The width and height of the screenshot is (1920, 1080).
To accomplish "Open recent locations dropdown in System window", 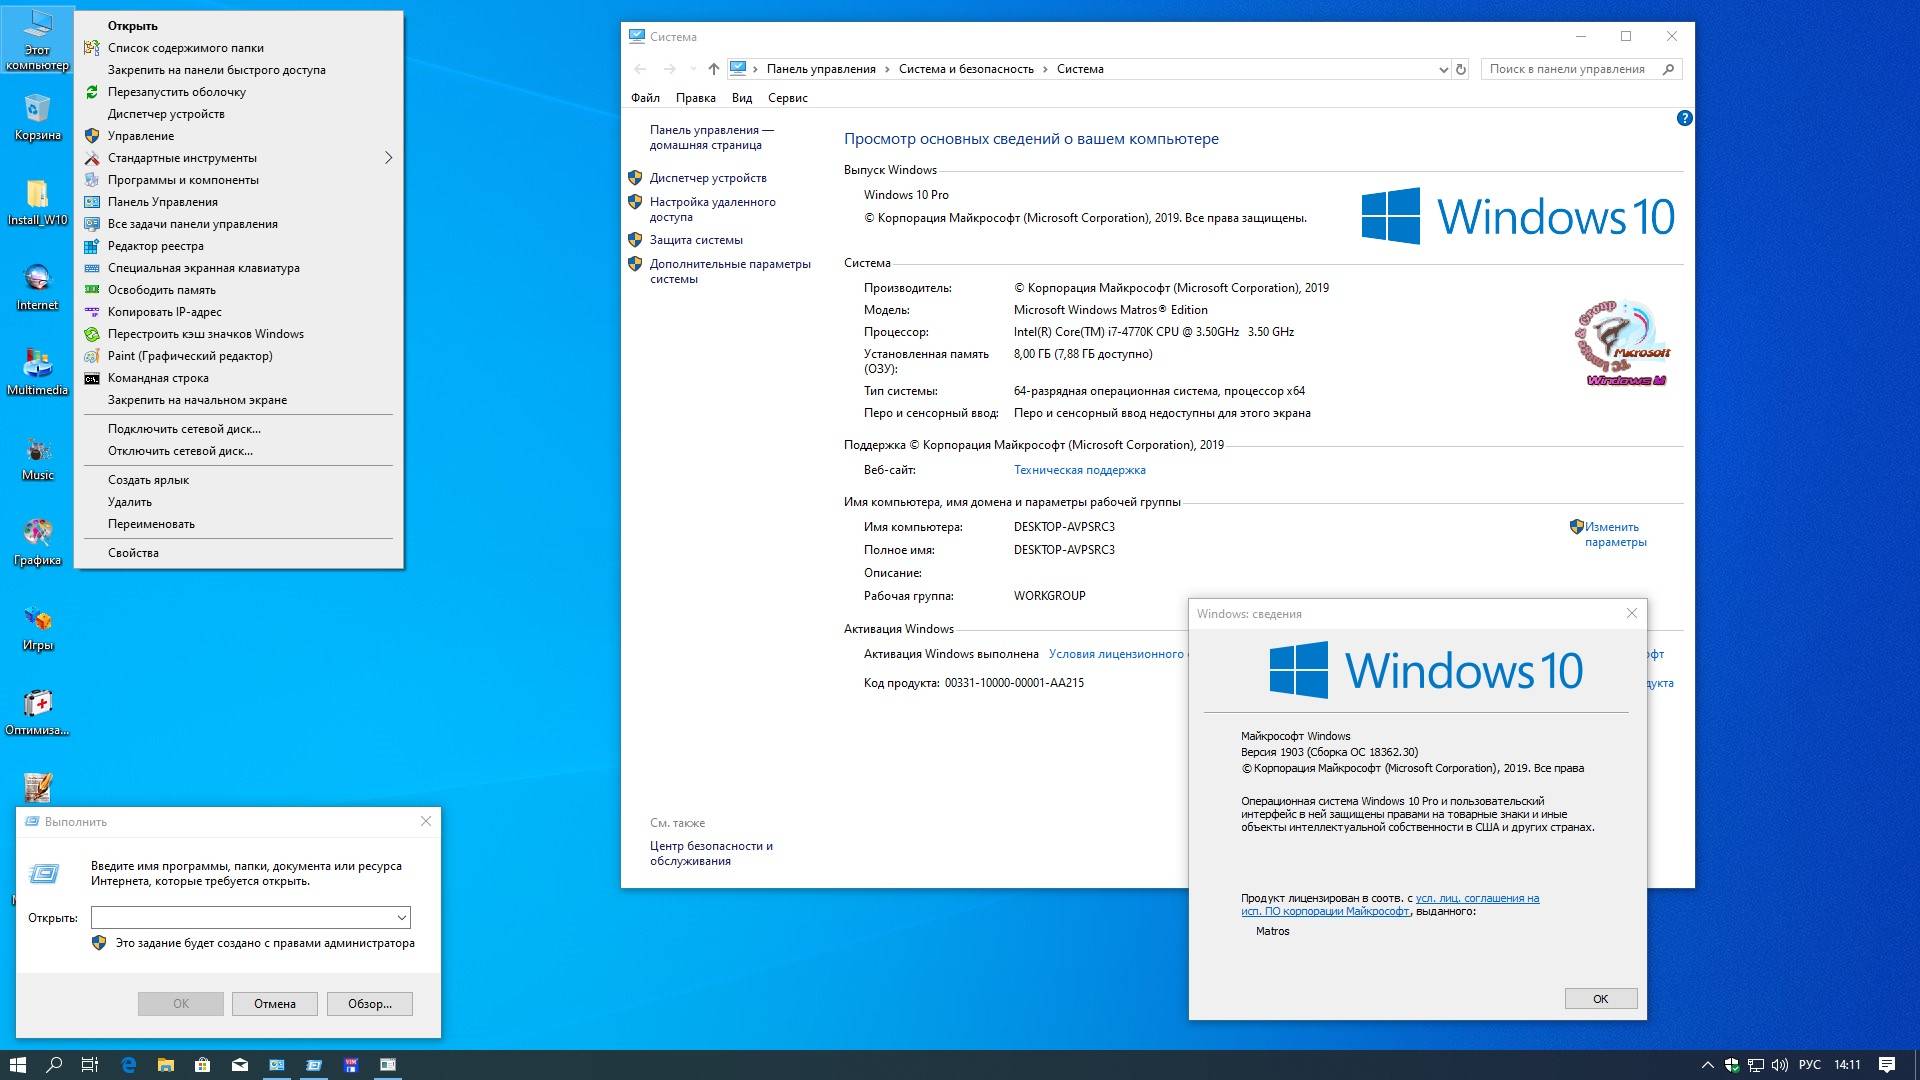I will (x=693, y=69).
